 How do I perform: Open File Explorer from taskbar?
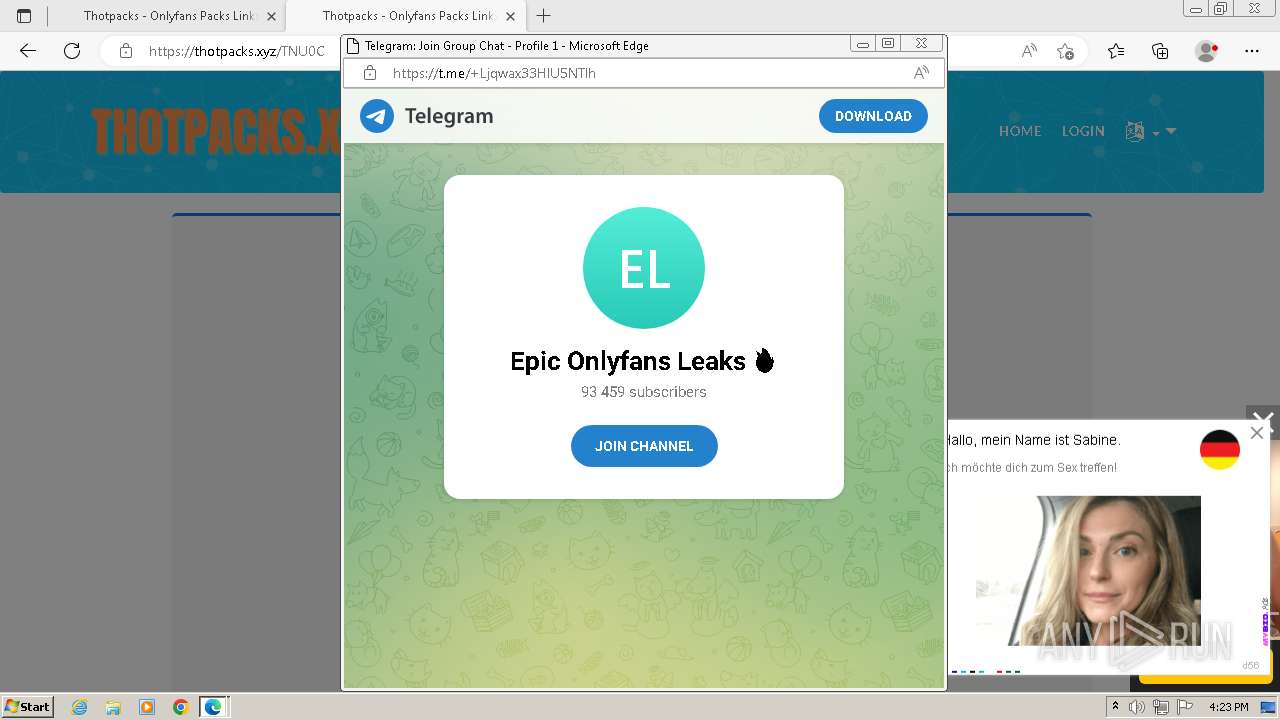coord(114,707)
